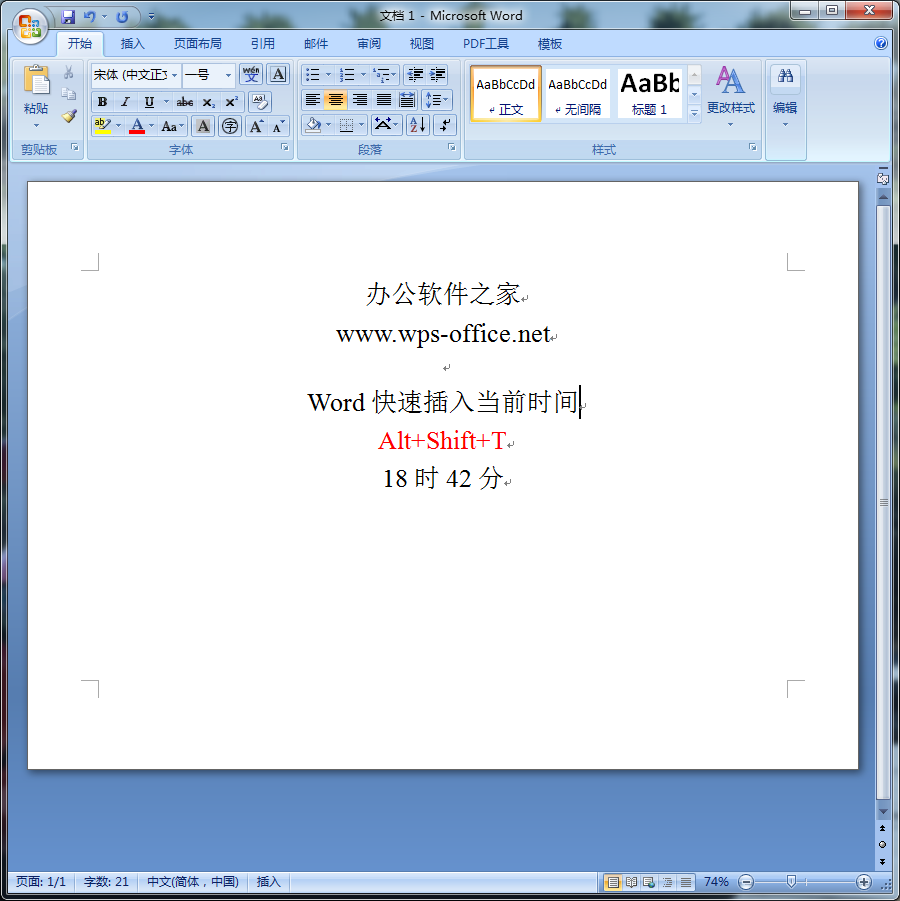900x901 pixels.
Task: Toggle strikethrough formatting
Action: 184,102
